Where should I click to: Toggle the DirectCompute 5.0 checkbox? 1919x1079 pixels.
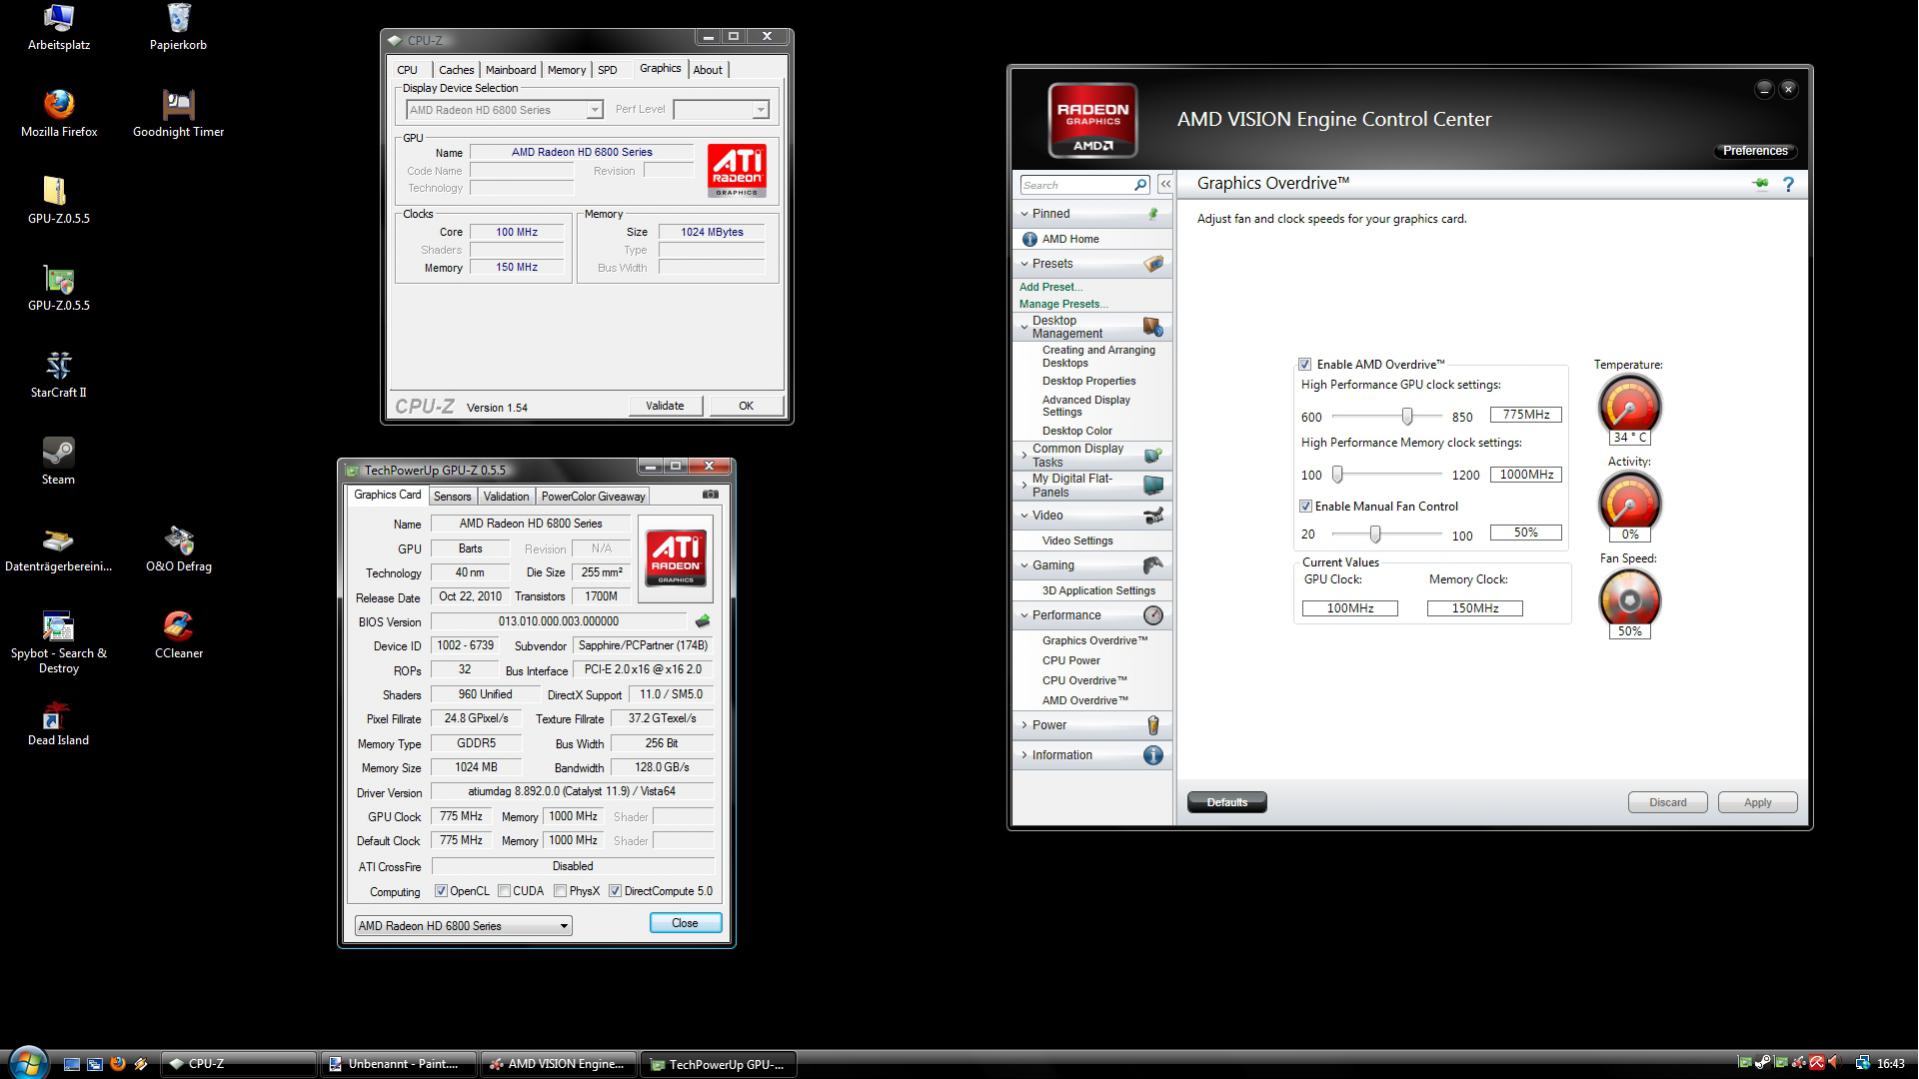pyautogui.click(x=615, y=891)
